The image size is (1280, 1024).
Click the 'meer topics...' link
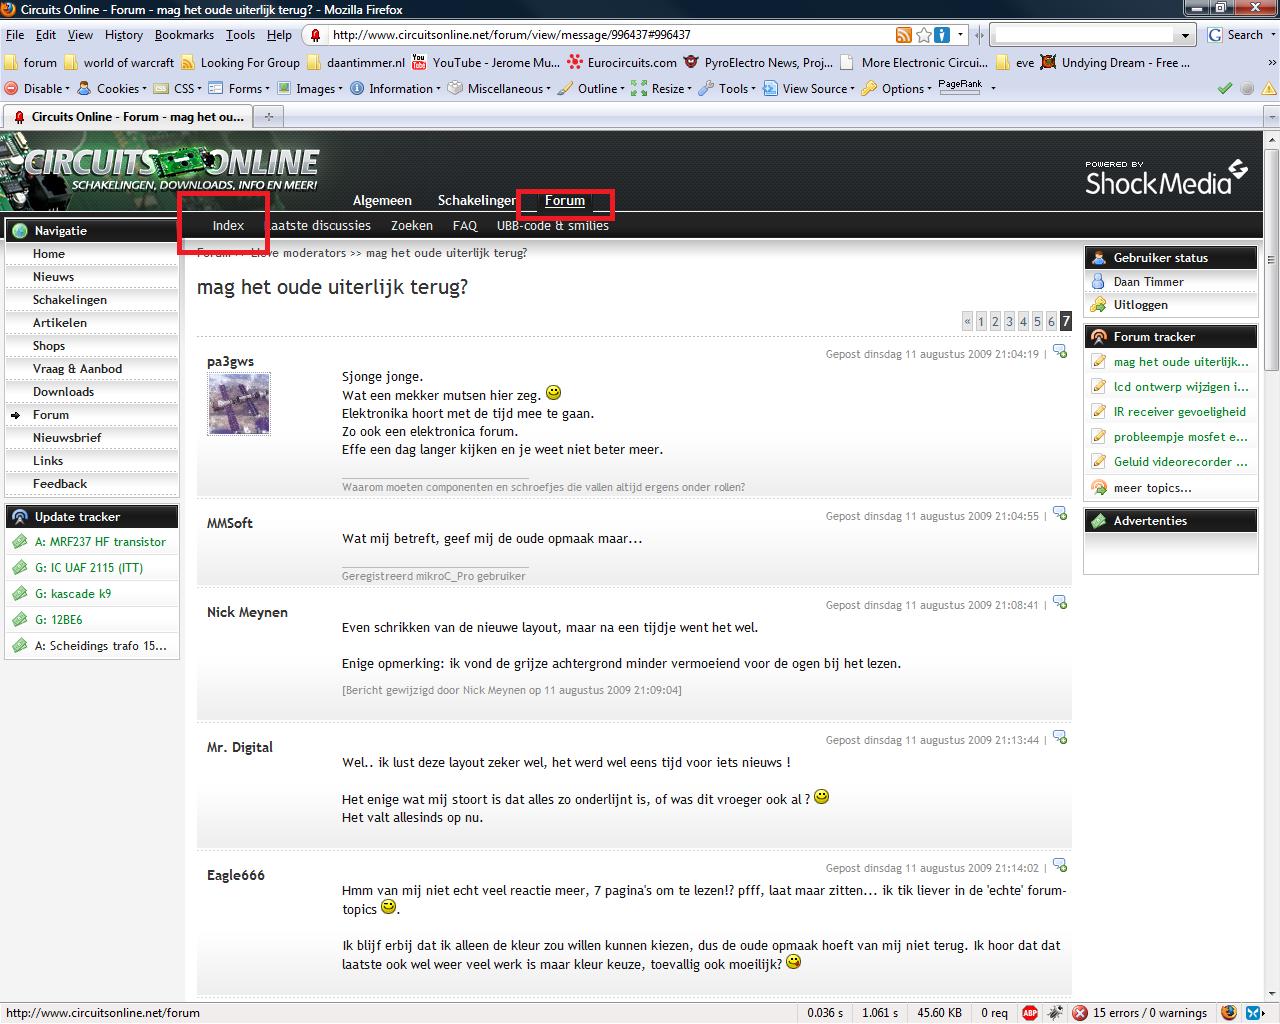pyautogui.click(x=1152, y=488)
